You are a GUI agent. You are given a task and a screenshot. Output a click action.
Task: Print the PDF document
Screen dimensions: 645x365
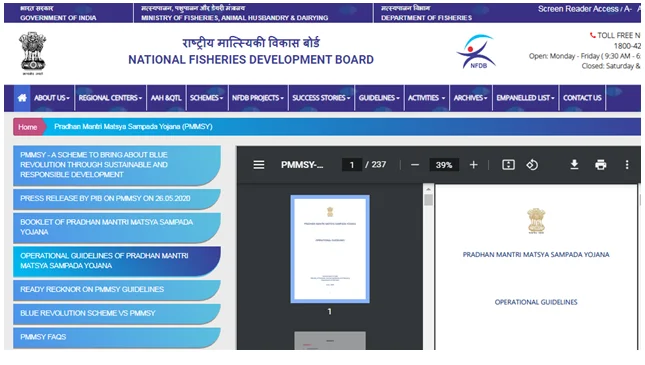tap(601, 165)
